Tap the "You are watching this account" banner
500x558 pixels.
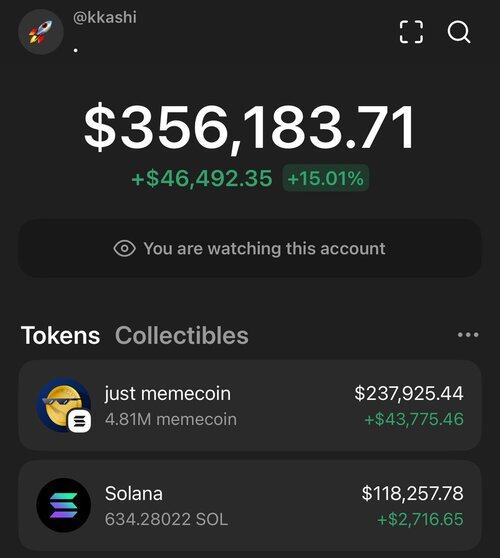(x=250, y=248)
